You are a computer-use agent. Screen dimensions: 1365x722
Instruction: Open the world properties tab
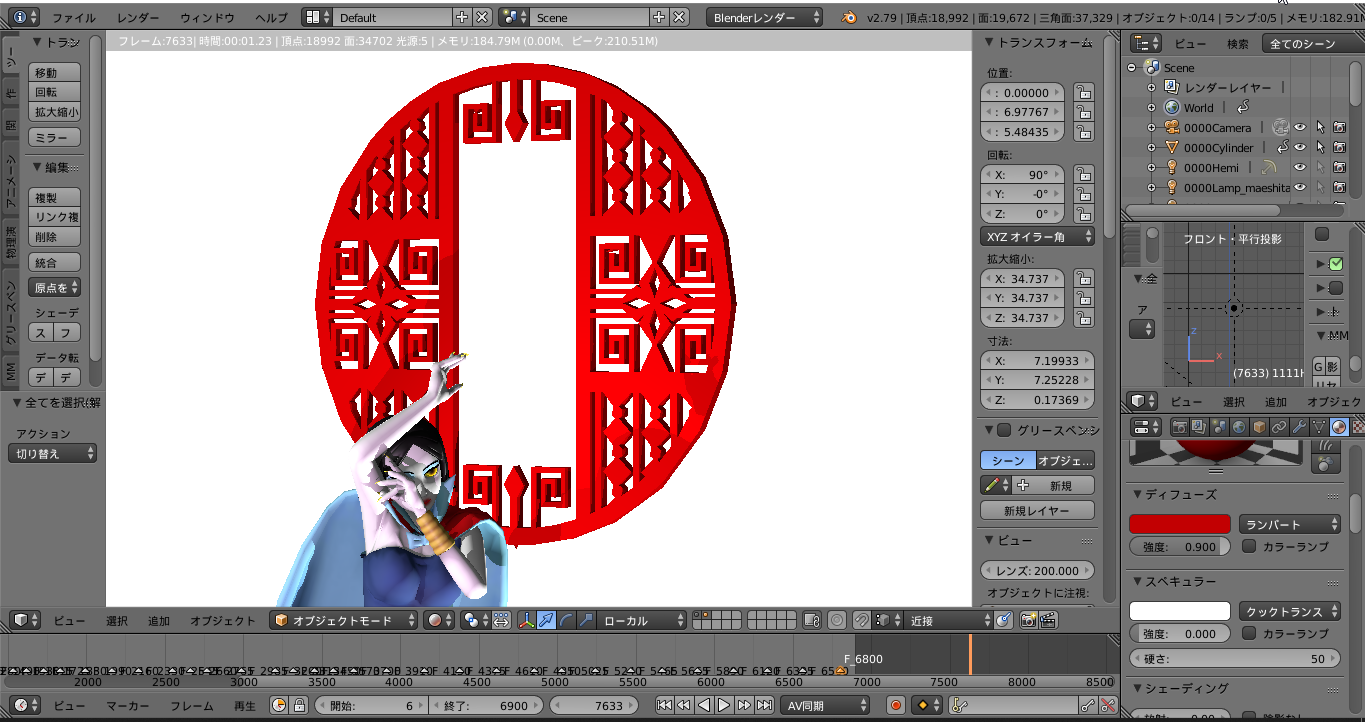coord(1239,427)
